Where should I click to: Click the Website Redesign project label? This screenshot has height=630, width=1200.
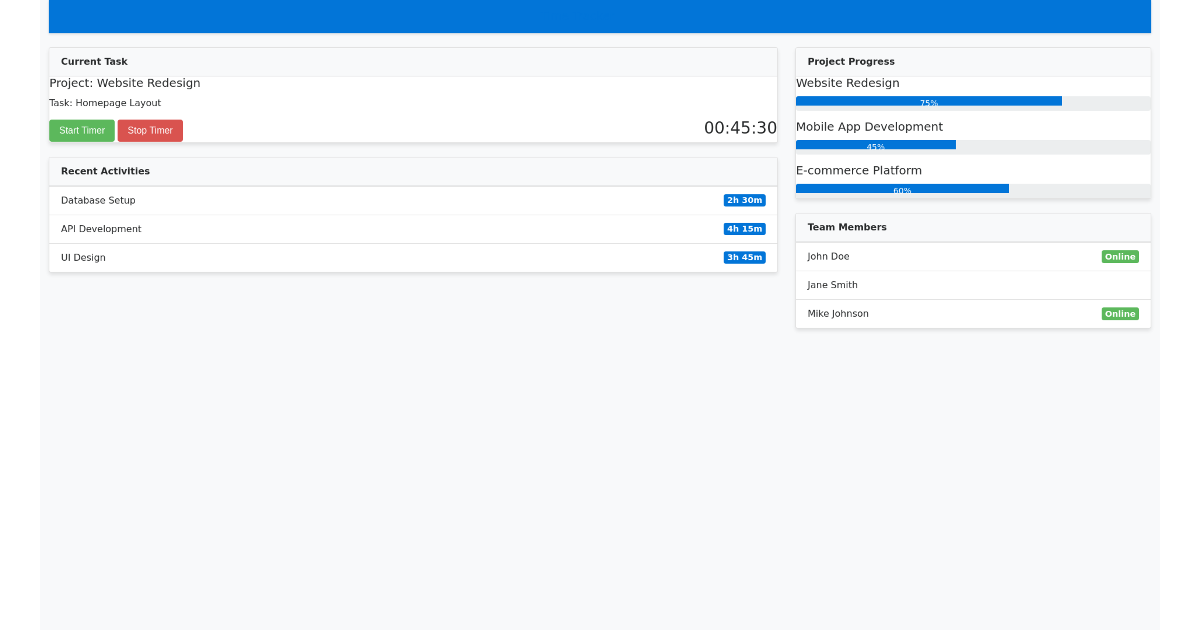click(847, 83)
